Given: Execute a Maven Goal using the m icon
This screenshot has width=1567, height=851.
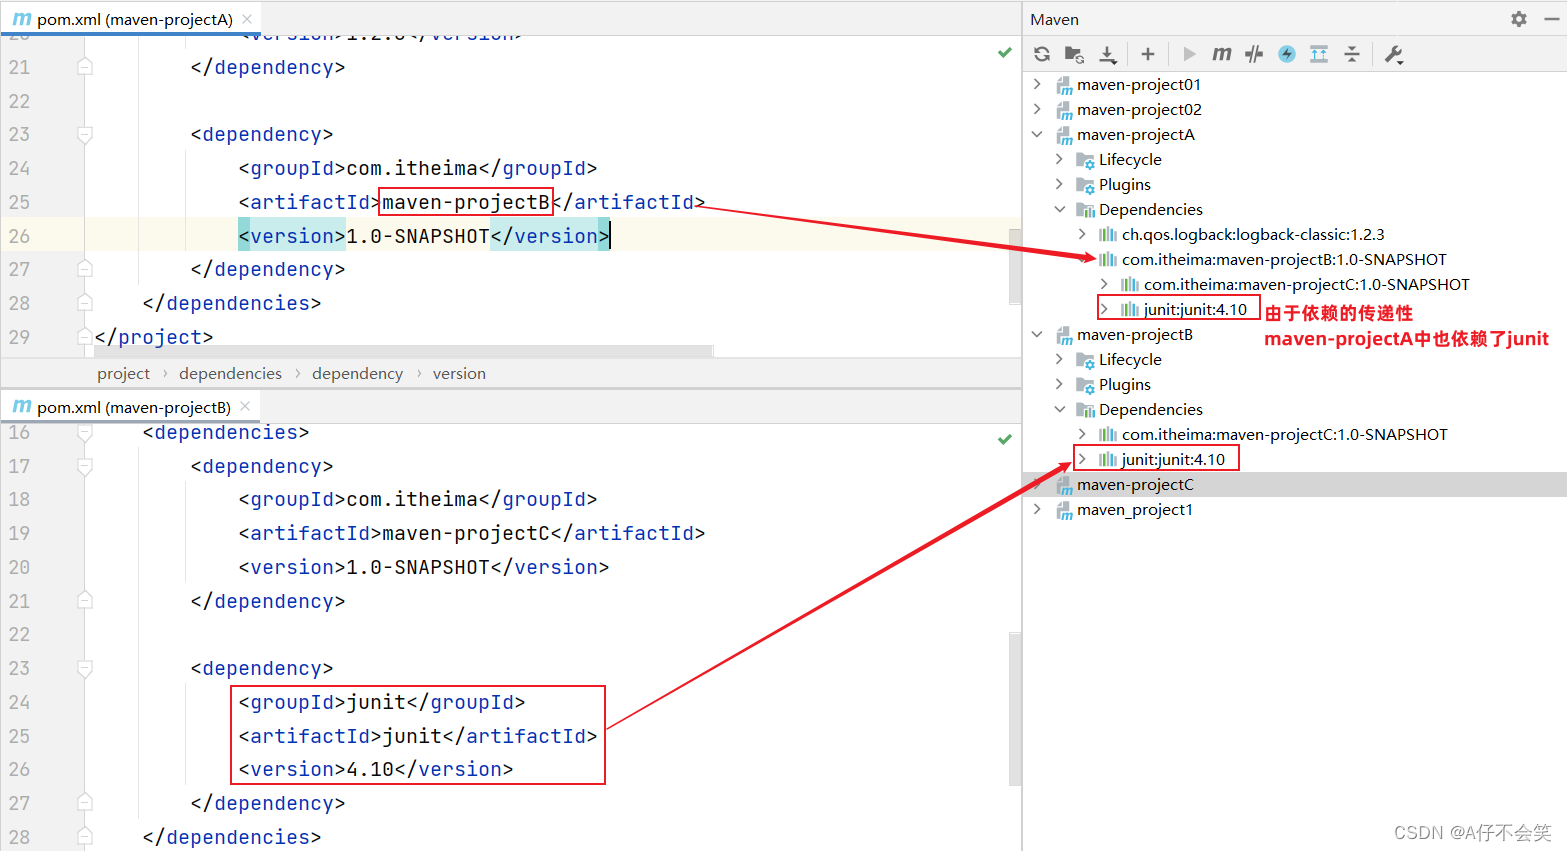Looking at the screenshot, I should click(x=1221, y=53).
